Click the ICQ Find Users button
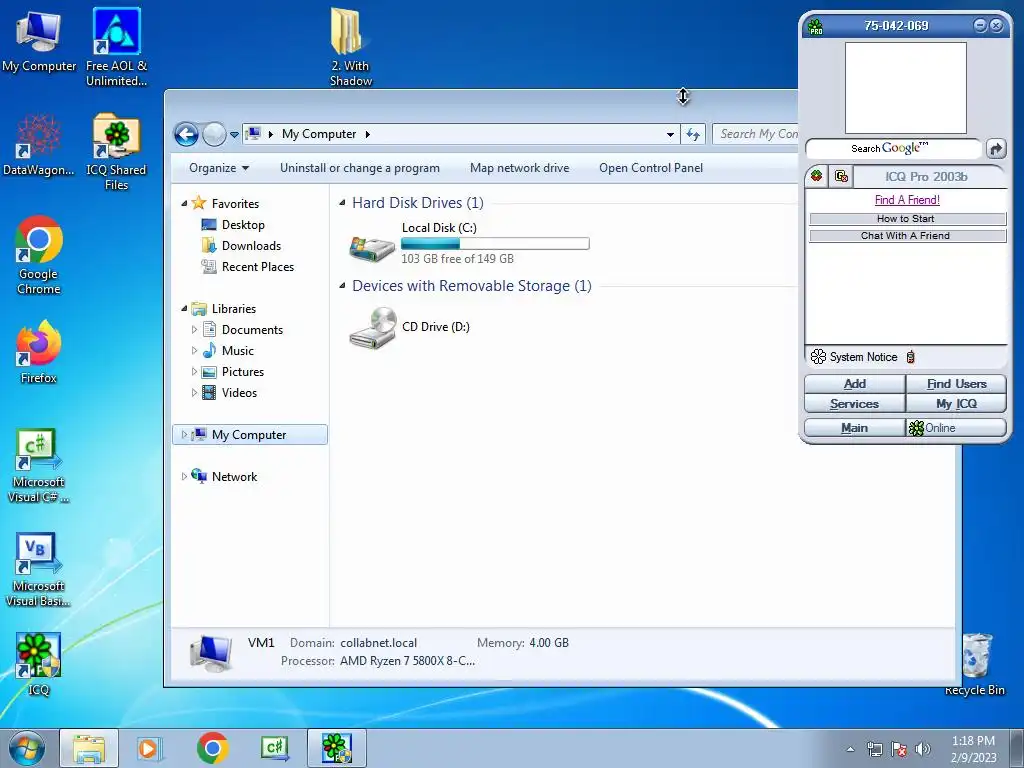The height and width of the screenshot is (768, 1024). [957, 384]
